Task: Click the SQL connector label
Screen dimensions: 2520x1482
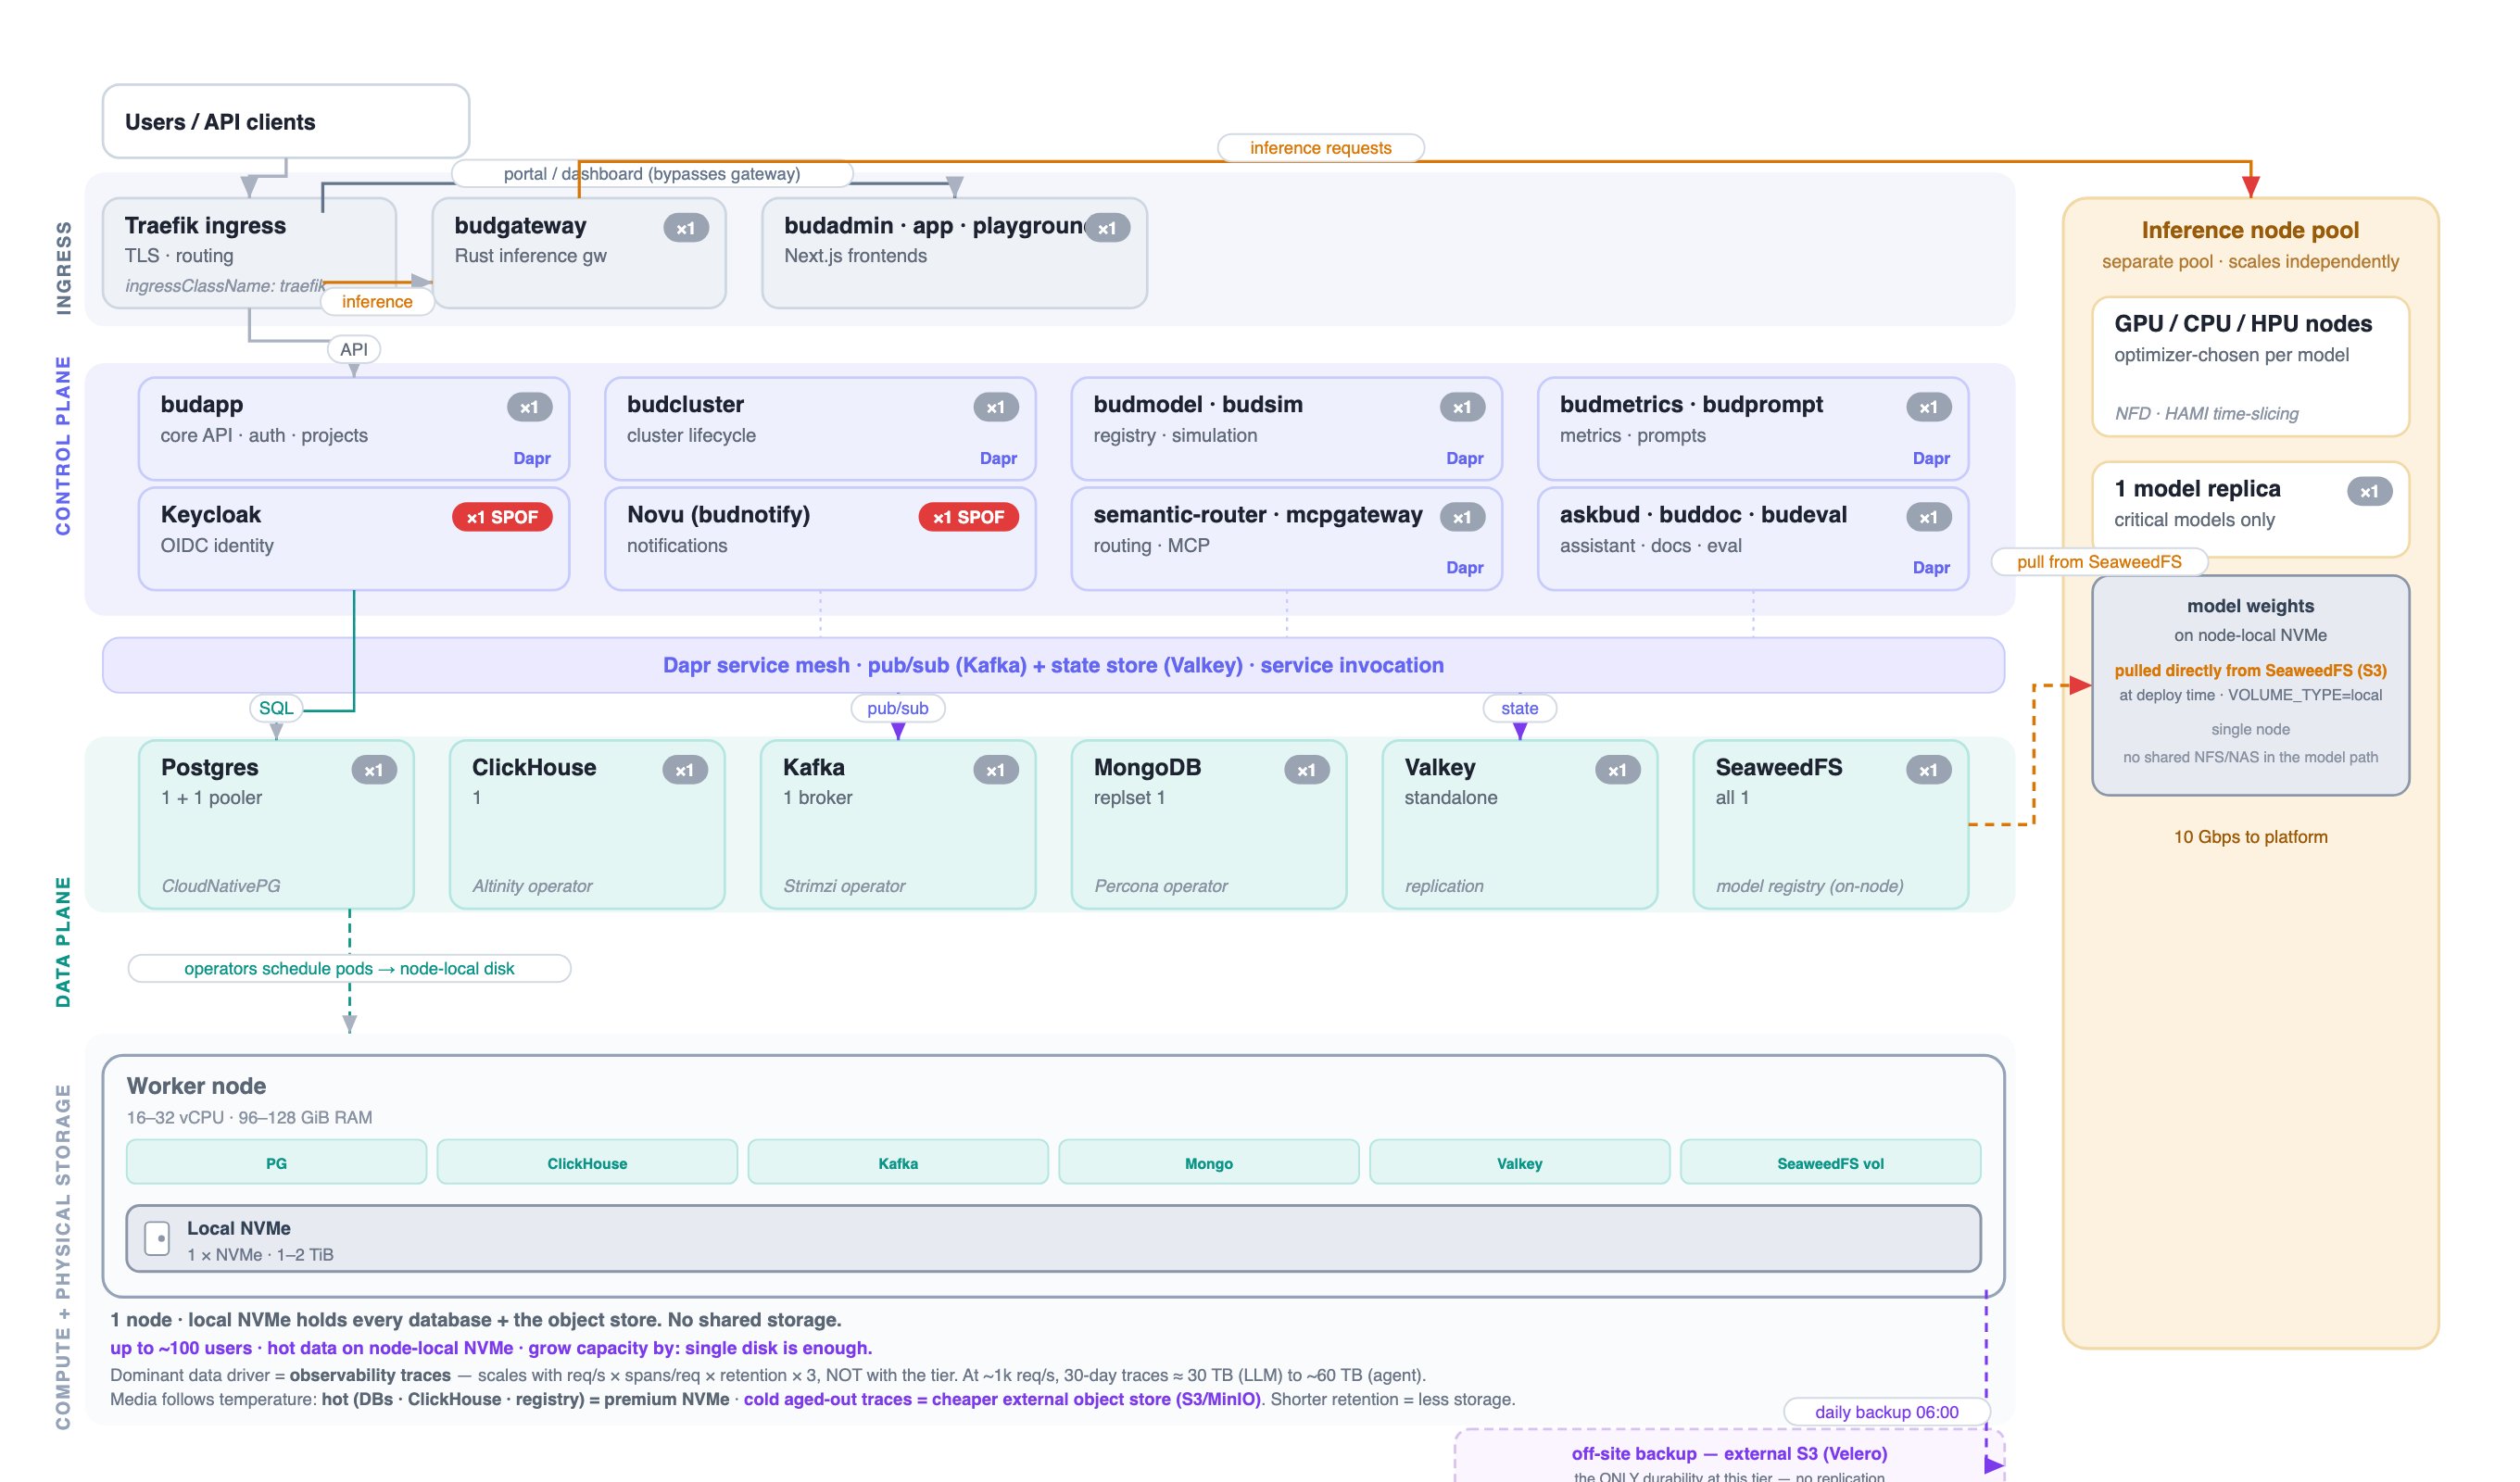Action: (x=276, y=708)
